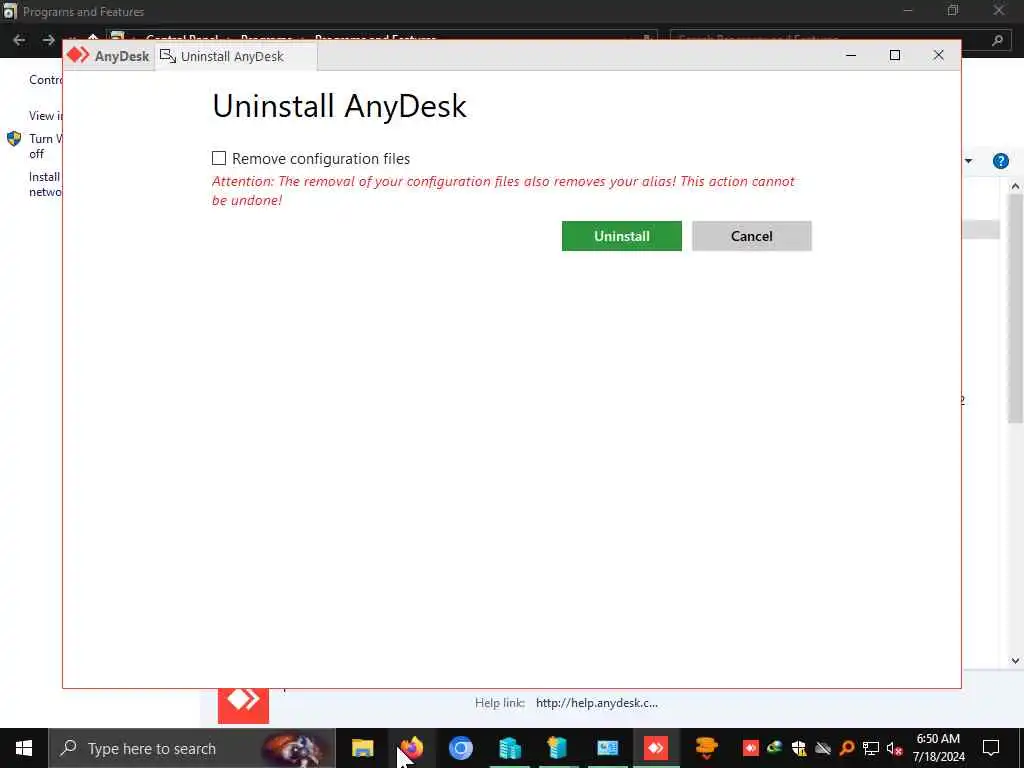This screenshot has width=1024, height=768.
Task: Click the network tray icon
Action: [871, 748]
